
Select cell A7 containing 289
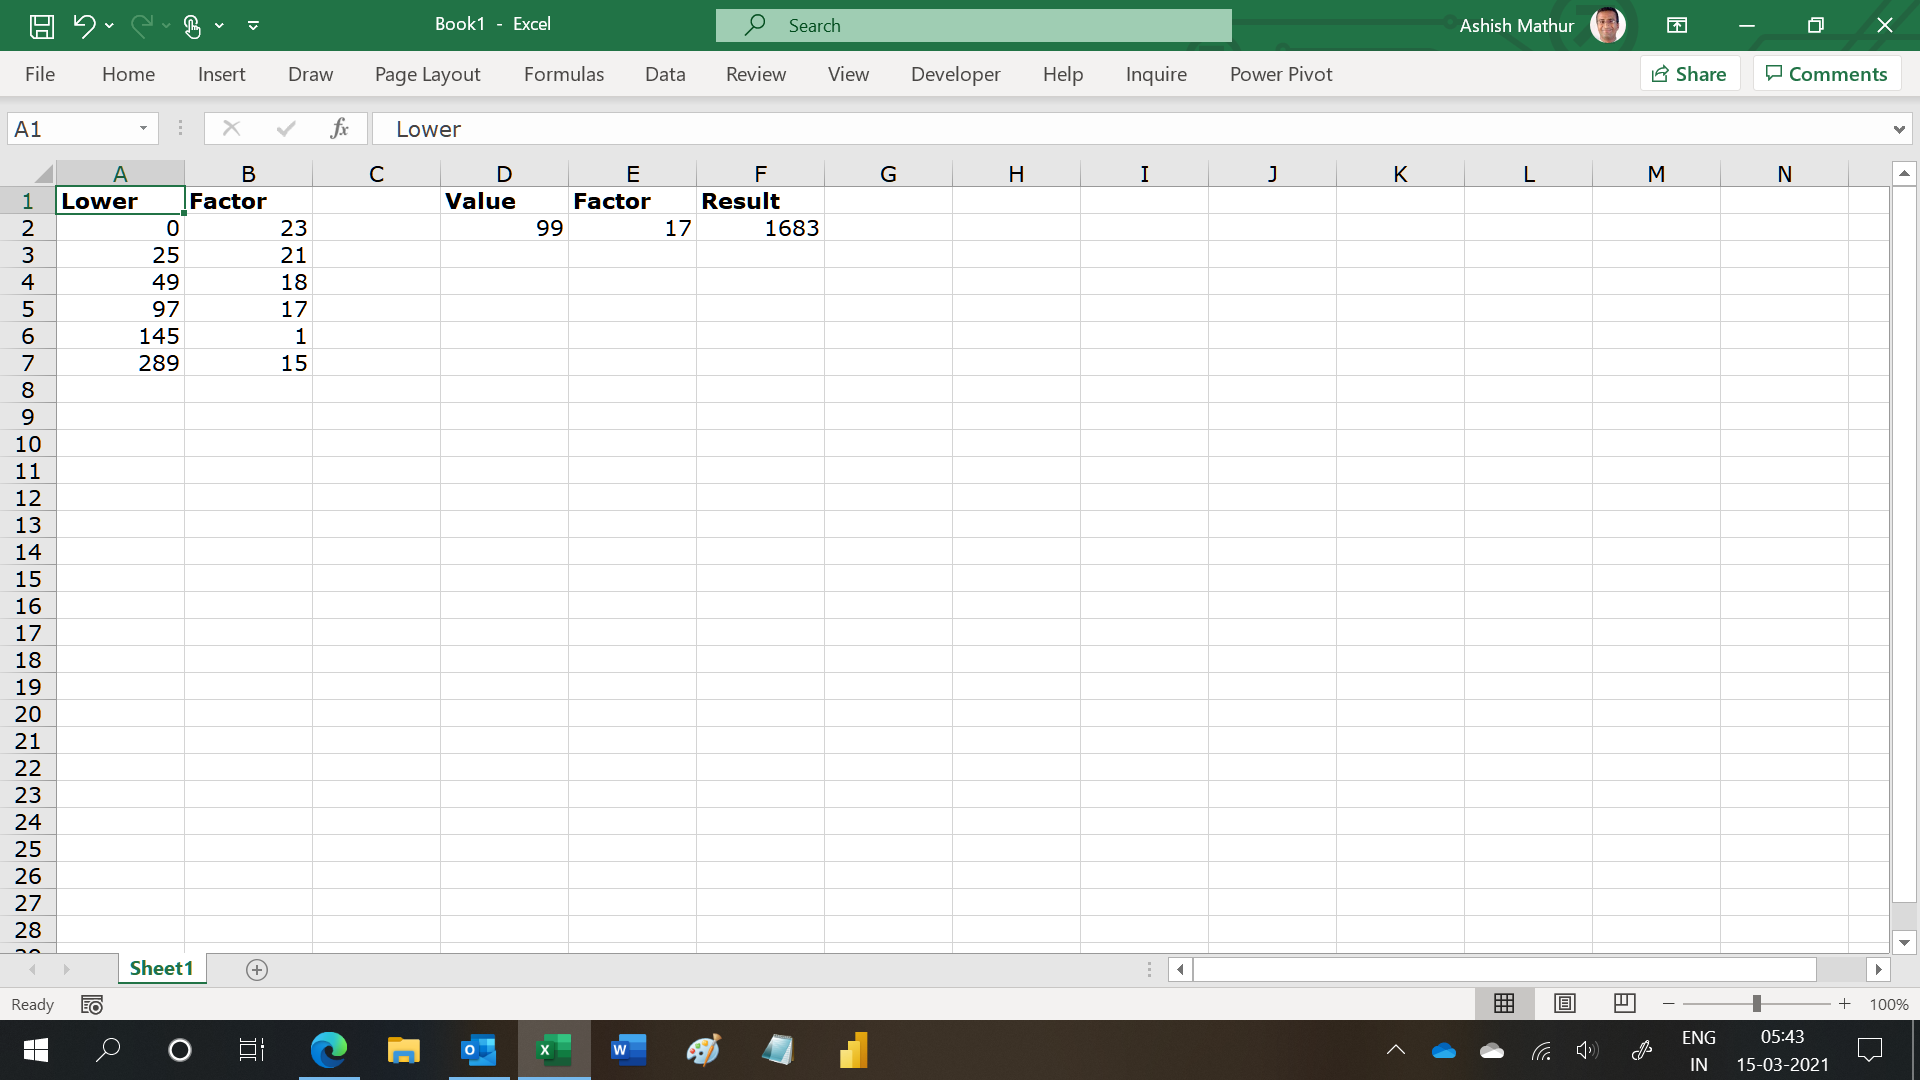[120, 363]
